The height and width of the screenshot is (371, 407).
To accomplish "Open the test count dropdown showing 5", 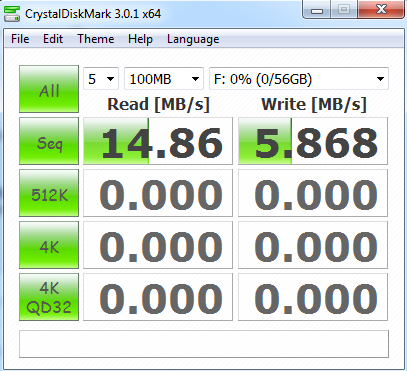I will click(101, 79).
